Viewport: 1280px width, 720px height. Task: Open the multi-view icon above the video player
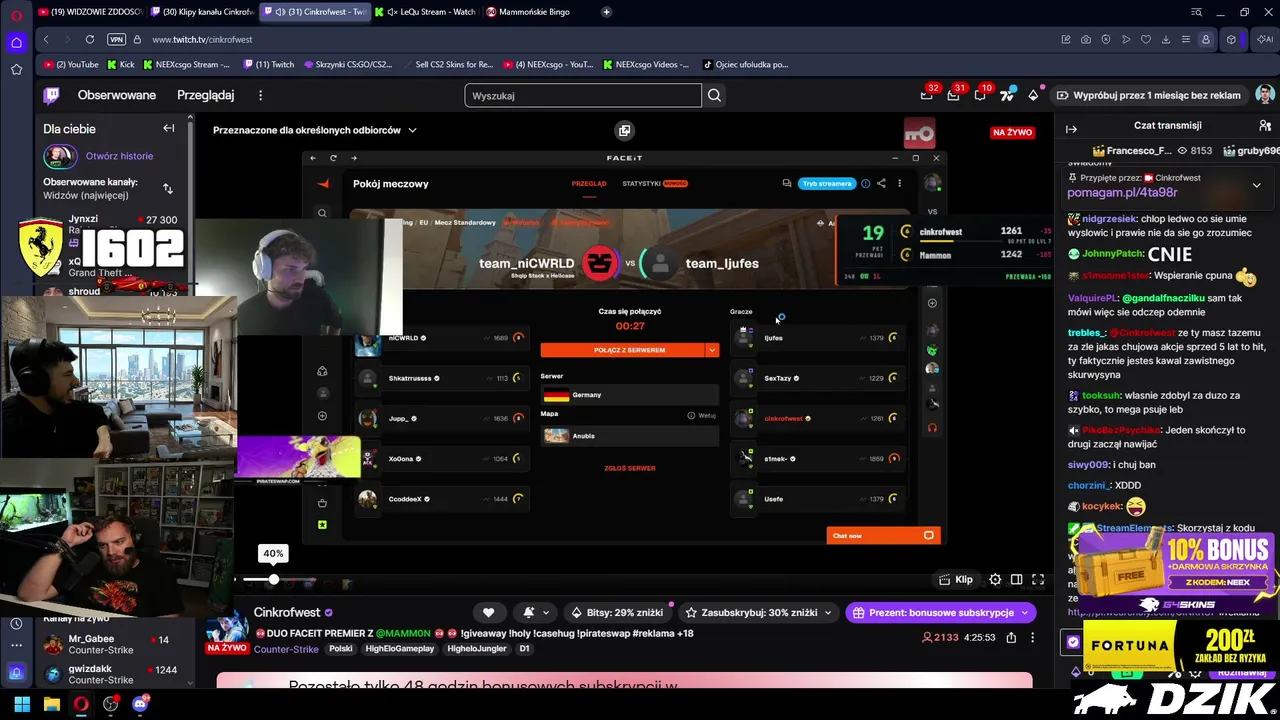(624, 130)
